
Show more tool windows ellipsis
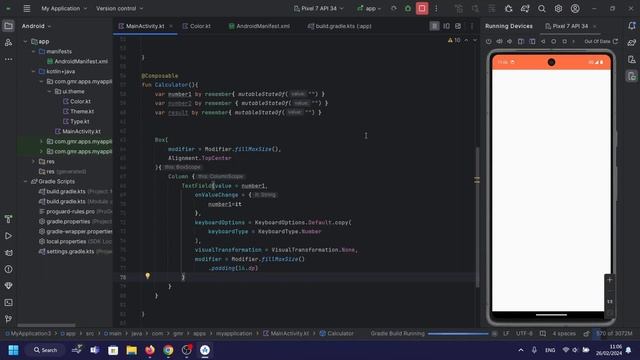click(x=8, y=59)
